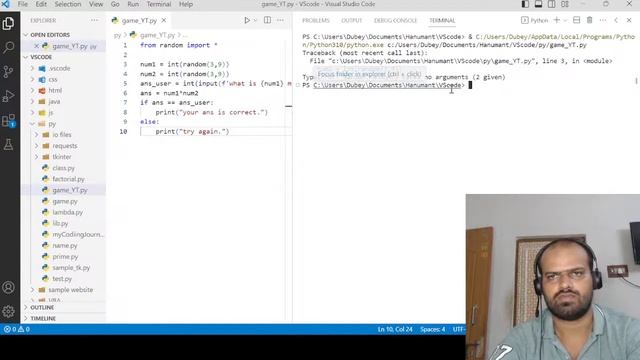Screen dimensions: 640x360
Task: Open the Help menu
Action: coord(186,4)
